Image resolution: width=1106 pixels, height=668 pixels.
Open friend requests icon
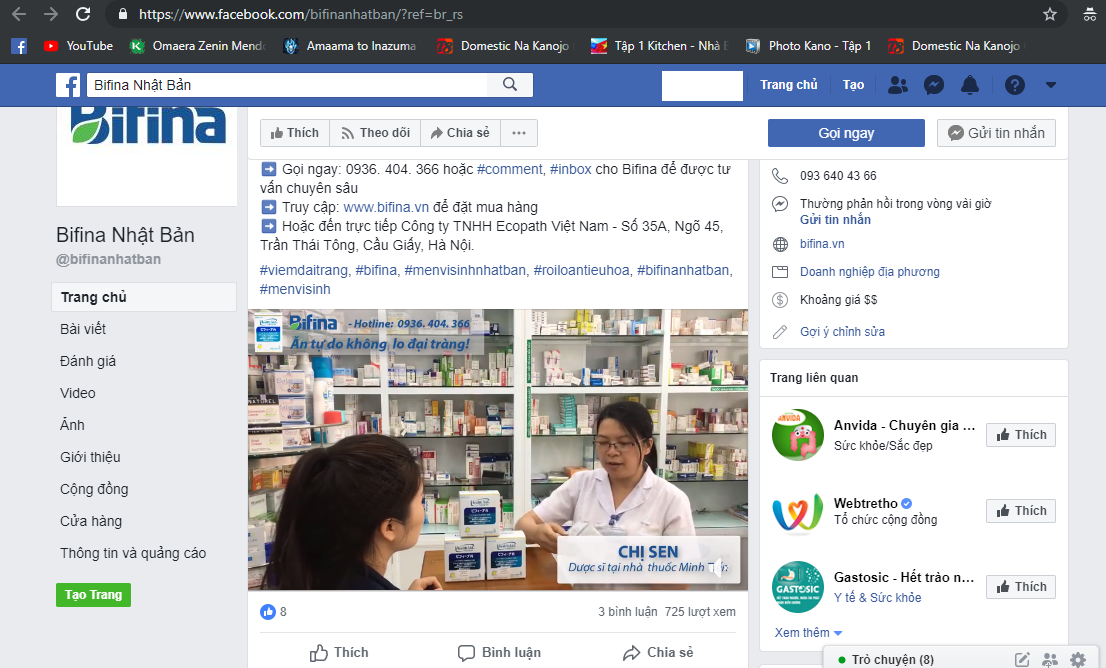tap(898, 85)
